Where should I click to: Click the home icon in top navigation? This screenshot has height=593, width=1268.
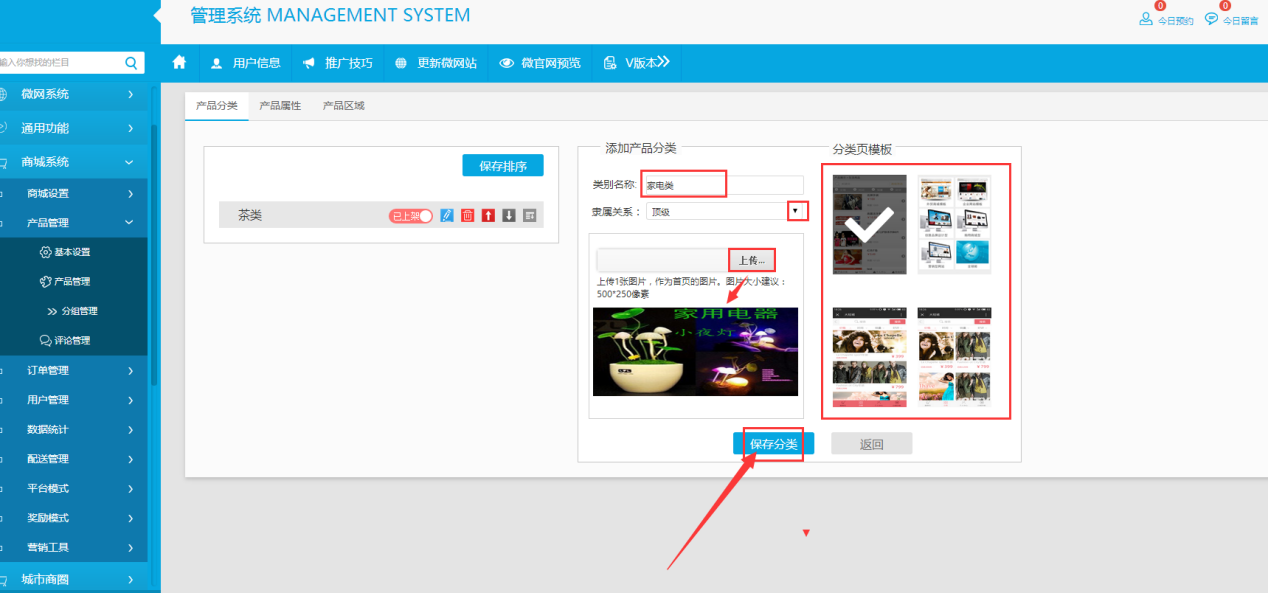click(x=180, y=62)
